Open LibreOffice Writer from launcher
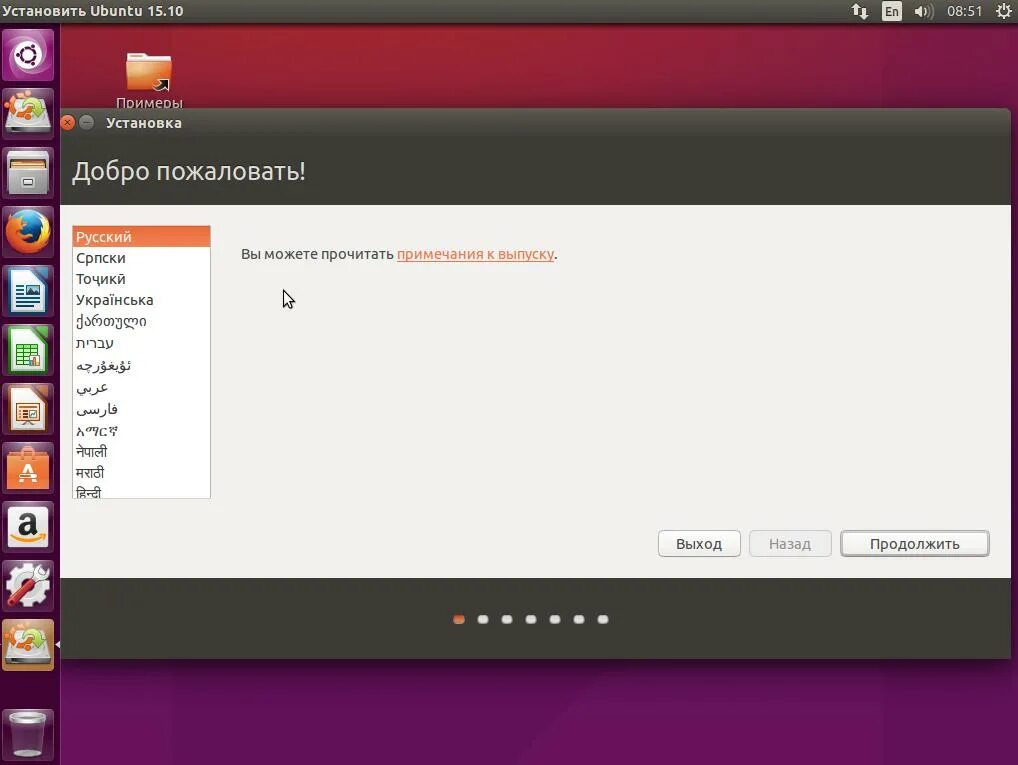The width and height of the screenshot is (1018, 765). point(28,290)
